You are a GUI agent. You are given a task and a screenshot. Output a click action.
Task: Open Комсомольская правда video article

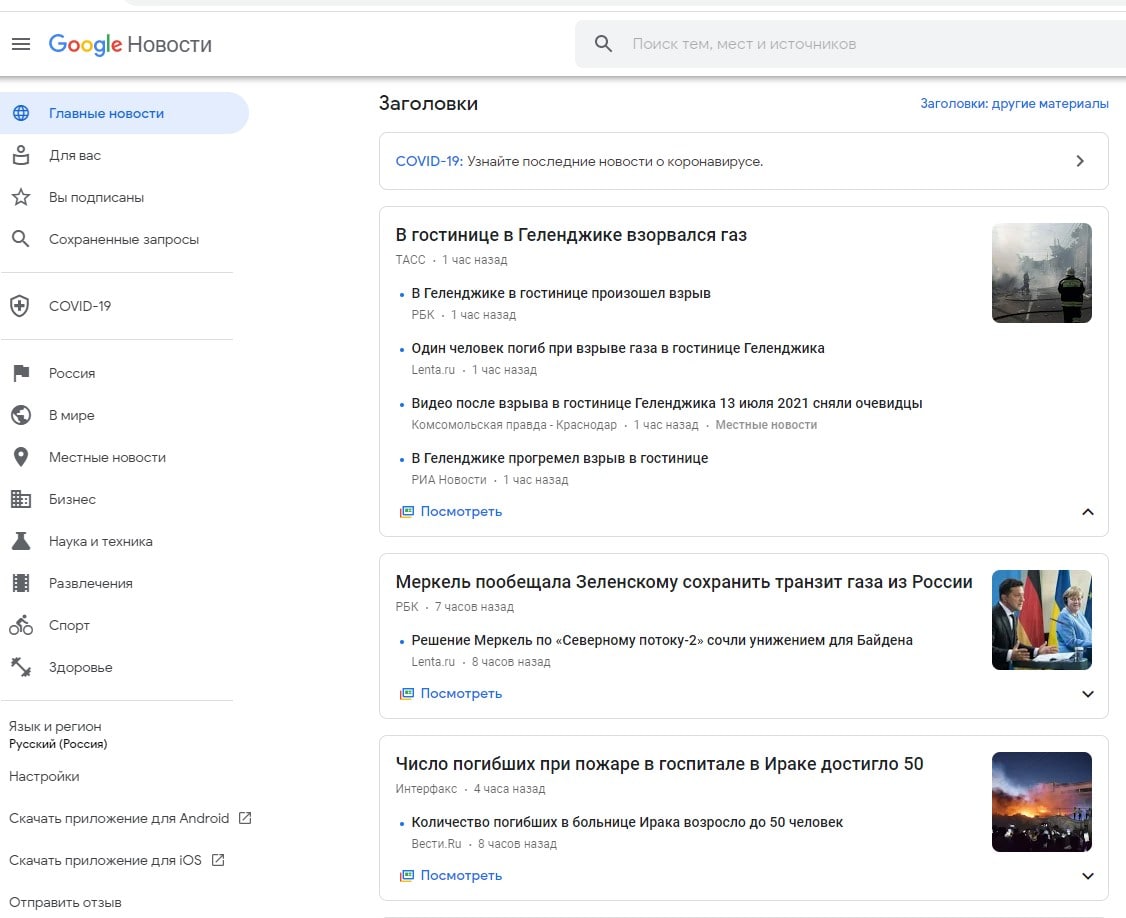coord(666,403)
